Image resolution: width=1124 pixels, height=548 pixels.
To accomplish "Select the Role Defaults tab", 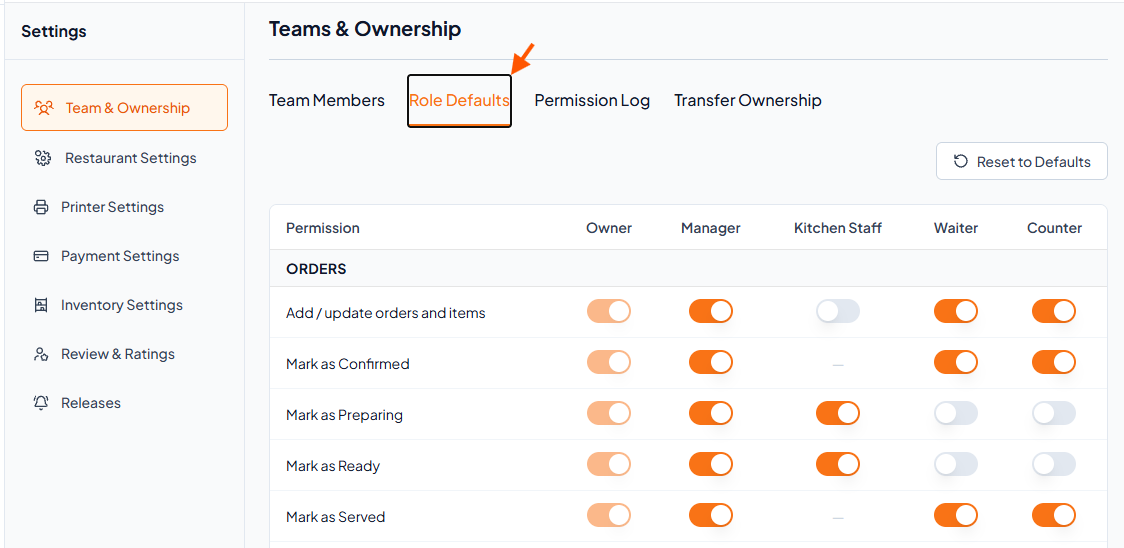I will [459, 100].
